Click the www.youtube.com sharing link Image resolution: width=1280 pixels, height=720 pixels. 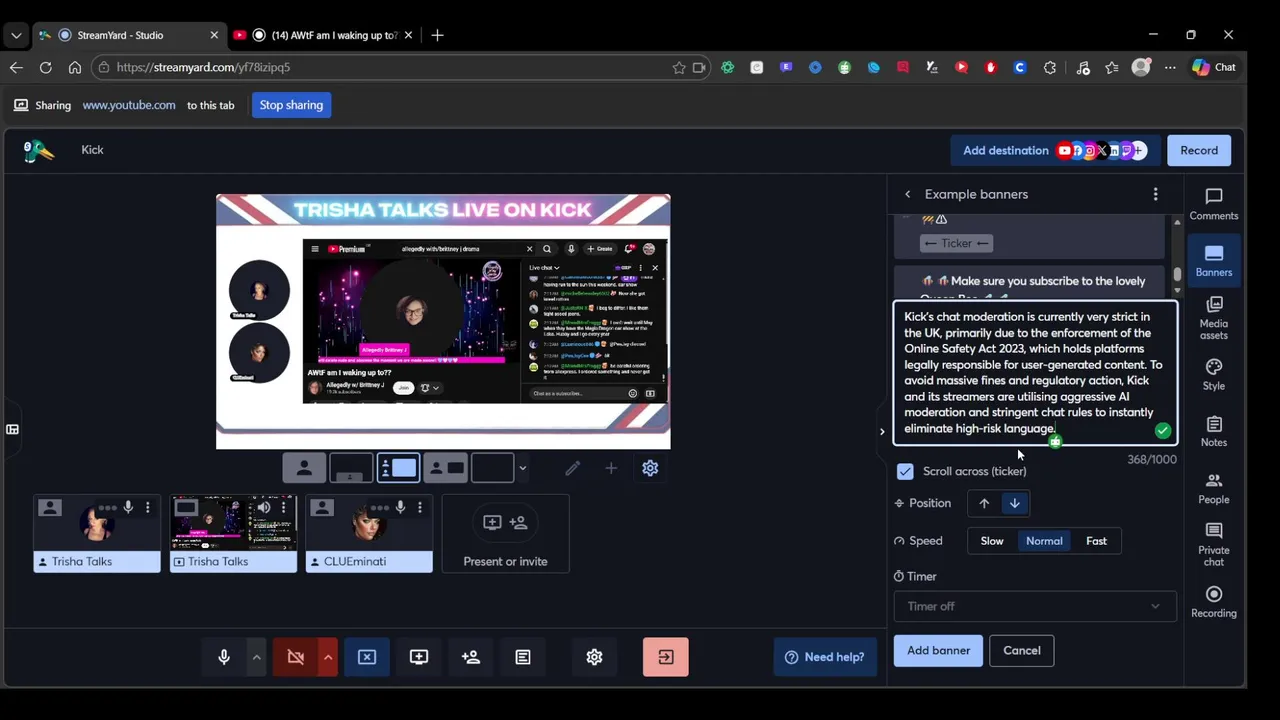pyautogui.click(x=129, y=105)
